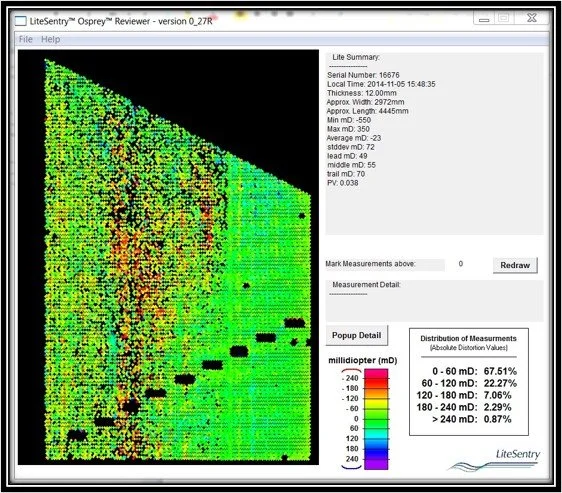Click the Mark Measurements above value field
Viewport: 562px width, 493px height.
461,264
